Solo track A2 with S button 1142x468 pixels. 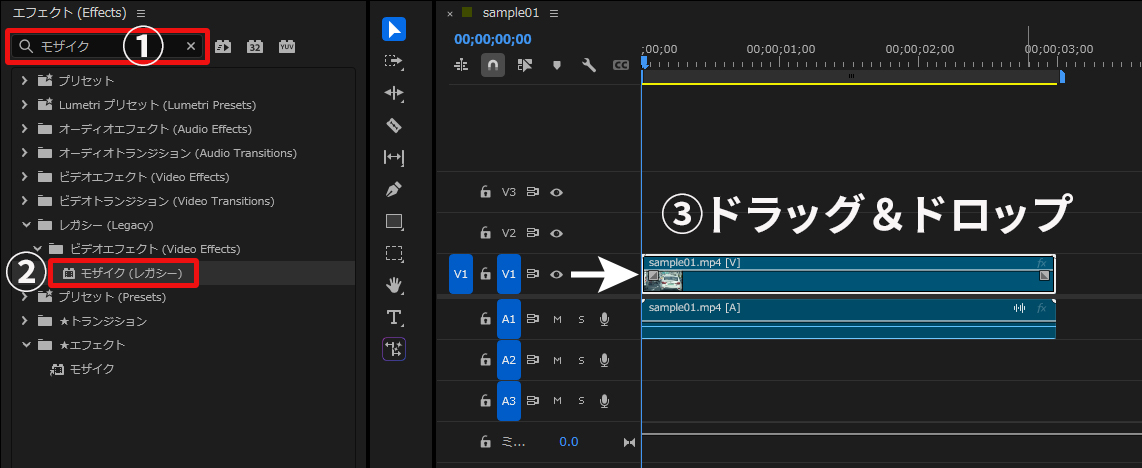[x=581, y=360]
